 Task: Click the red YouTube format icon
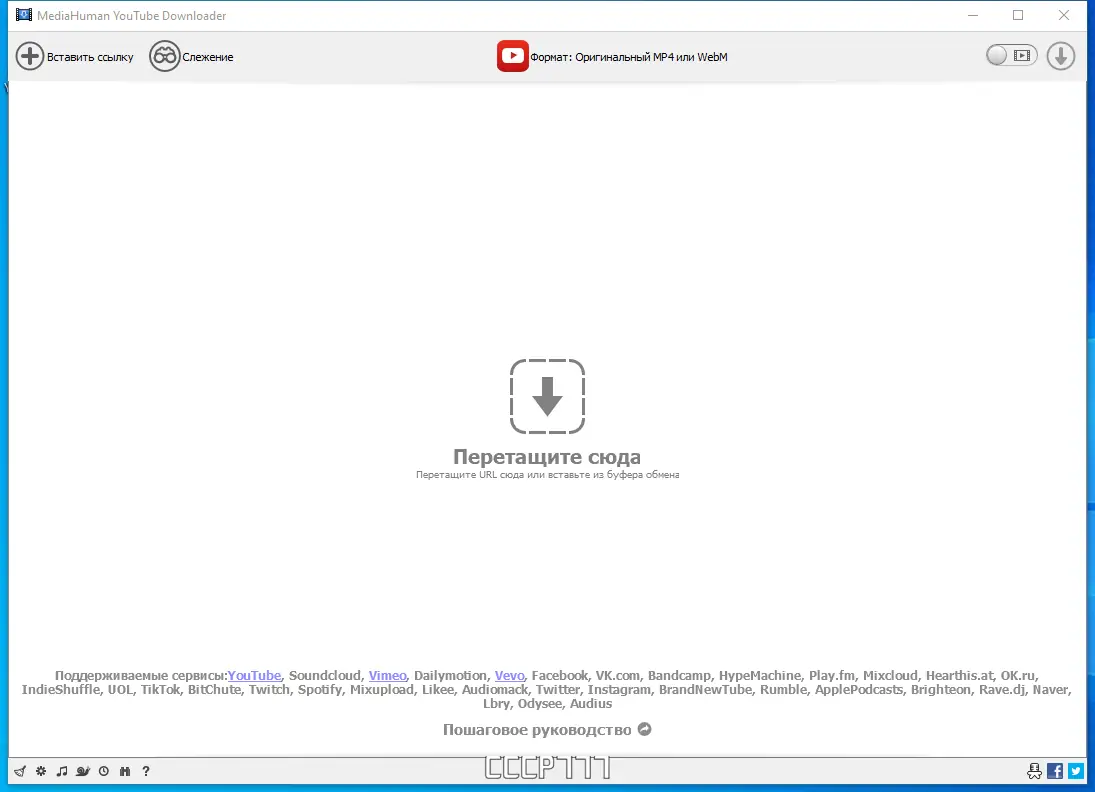(x=513, y=57)
